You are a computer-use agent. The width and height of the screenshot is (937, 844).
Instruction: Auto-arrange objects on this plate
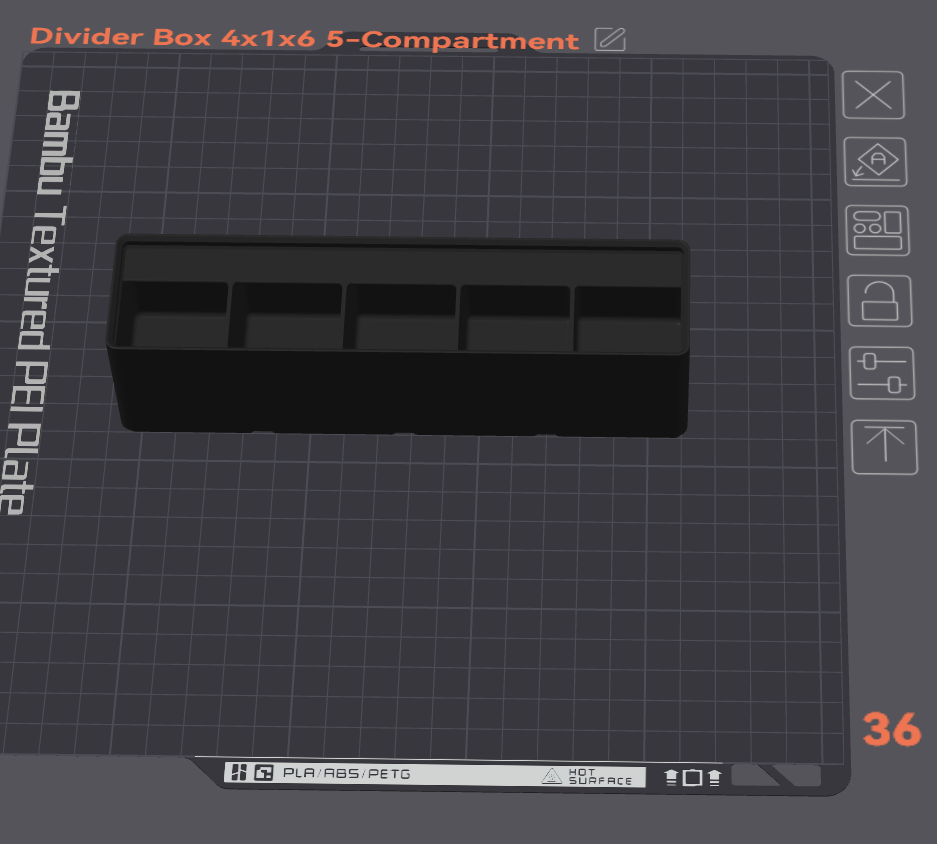pyautogui.click(x=877, y=231)
